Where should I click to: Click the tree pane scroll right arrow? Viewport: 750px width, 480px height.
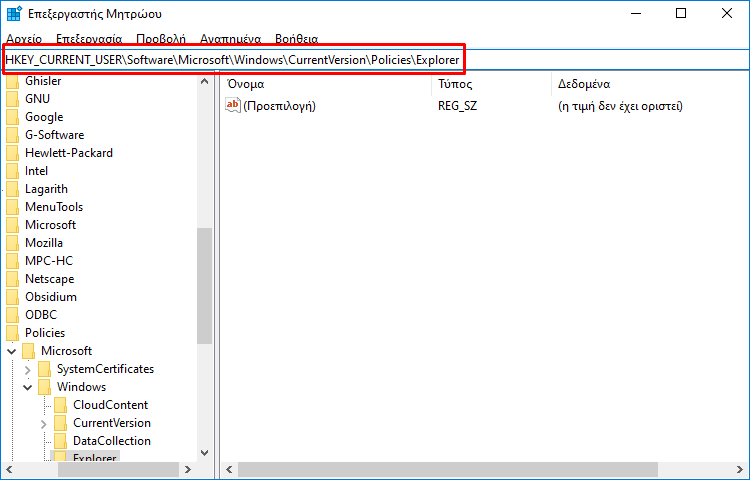[188, 469]
